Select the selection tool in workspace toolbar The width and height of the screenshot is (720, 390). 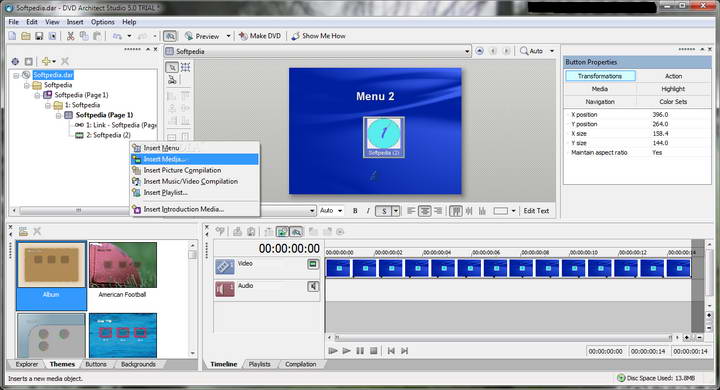(x=172, y=68)
